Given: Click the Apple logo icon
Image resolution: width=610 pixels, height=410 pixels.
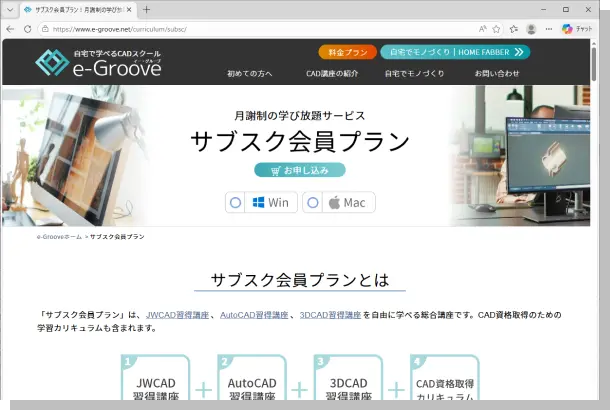Looking at the screenshot, I should pyautogui.click(x=334, y=203).
